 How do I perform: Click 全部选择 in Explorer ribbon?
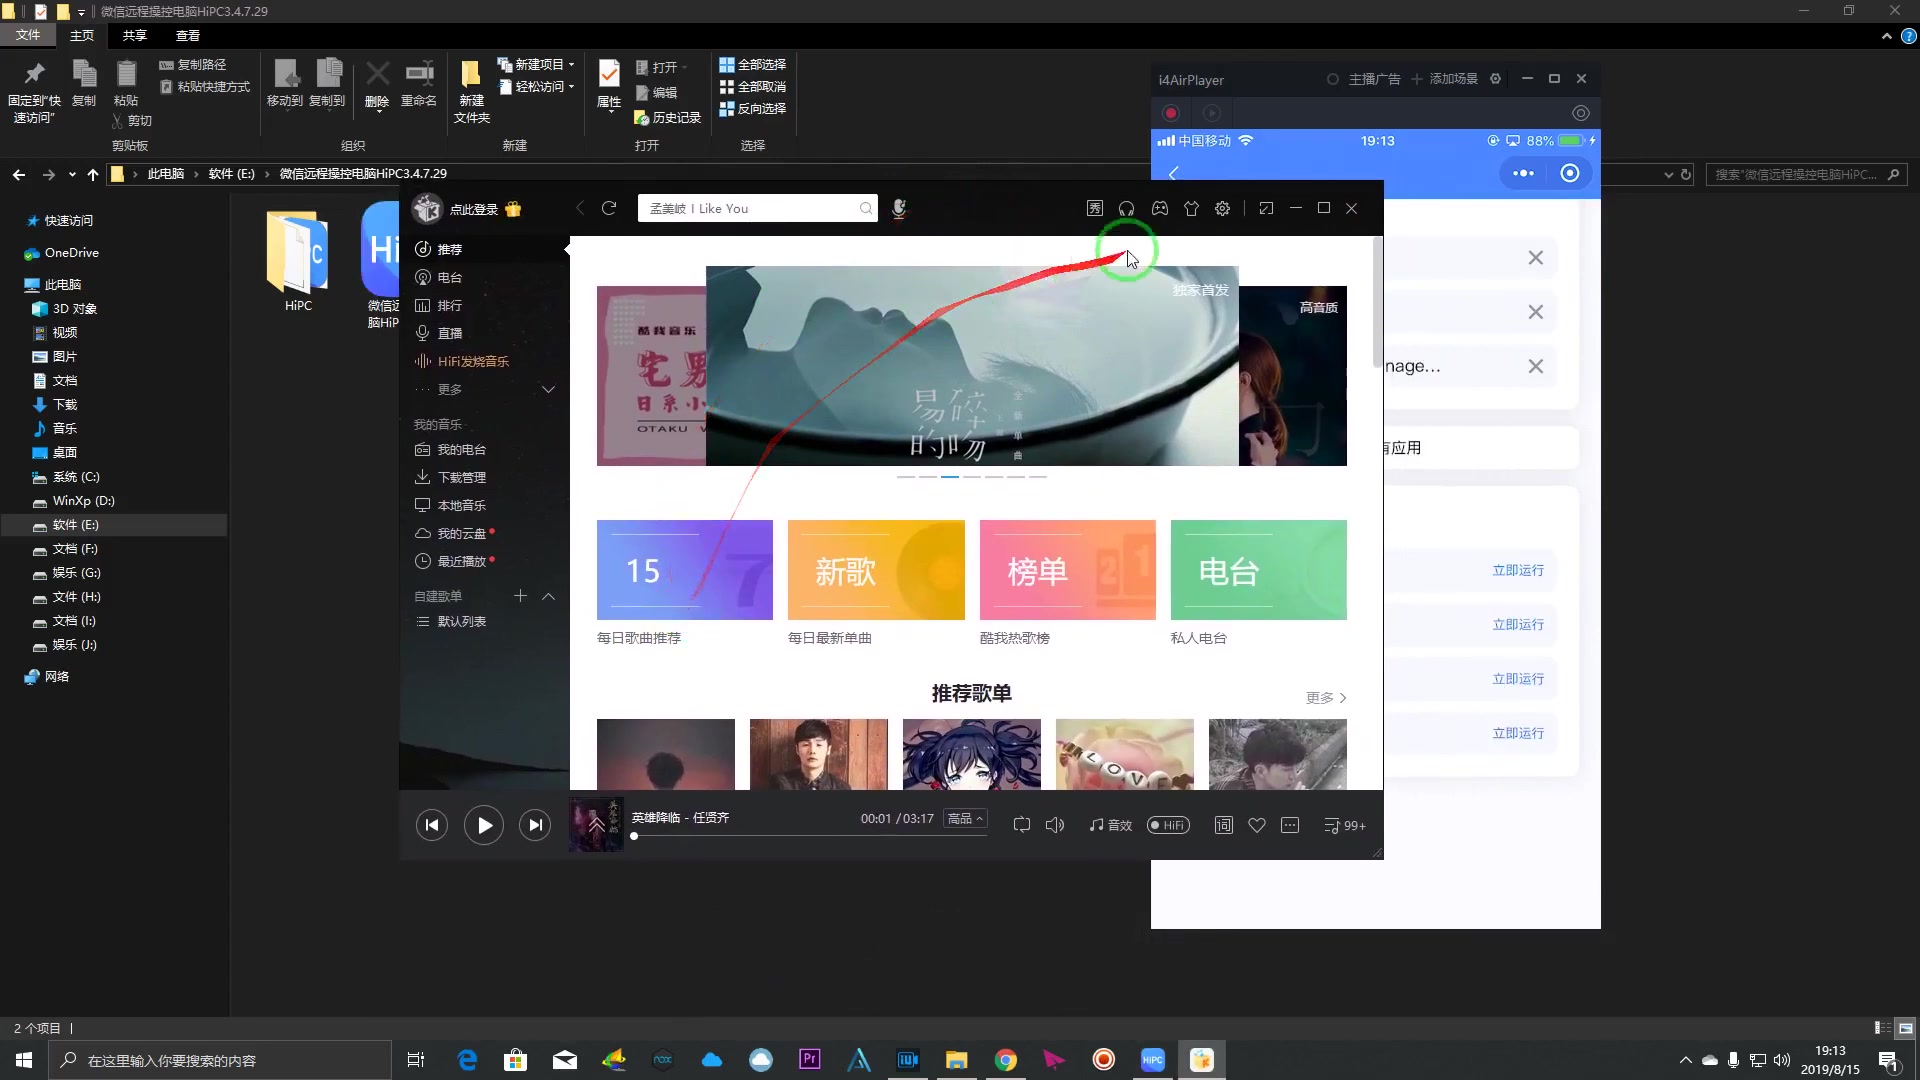pyautogui.click(x=752, y=64)
